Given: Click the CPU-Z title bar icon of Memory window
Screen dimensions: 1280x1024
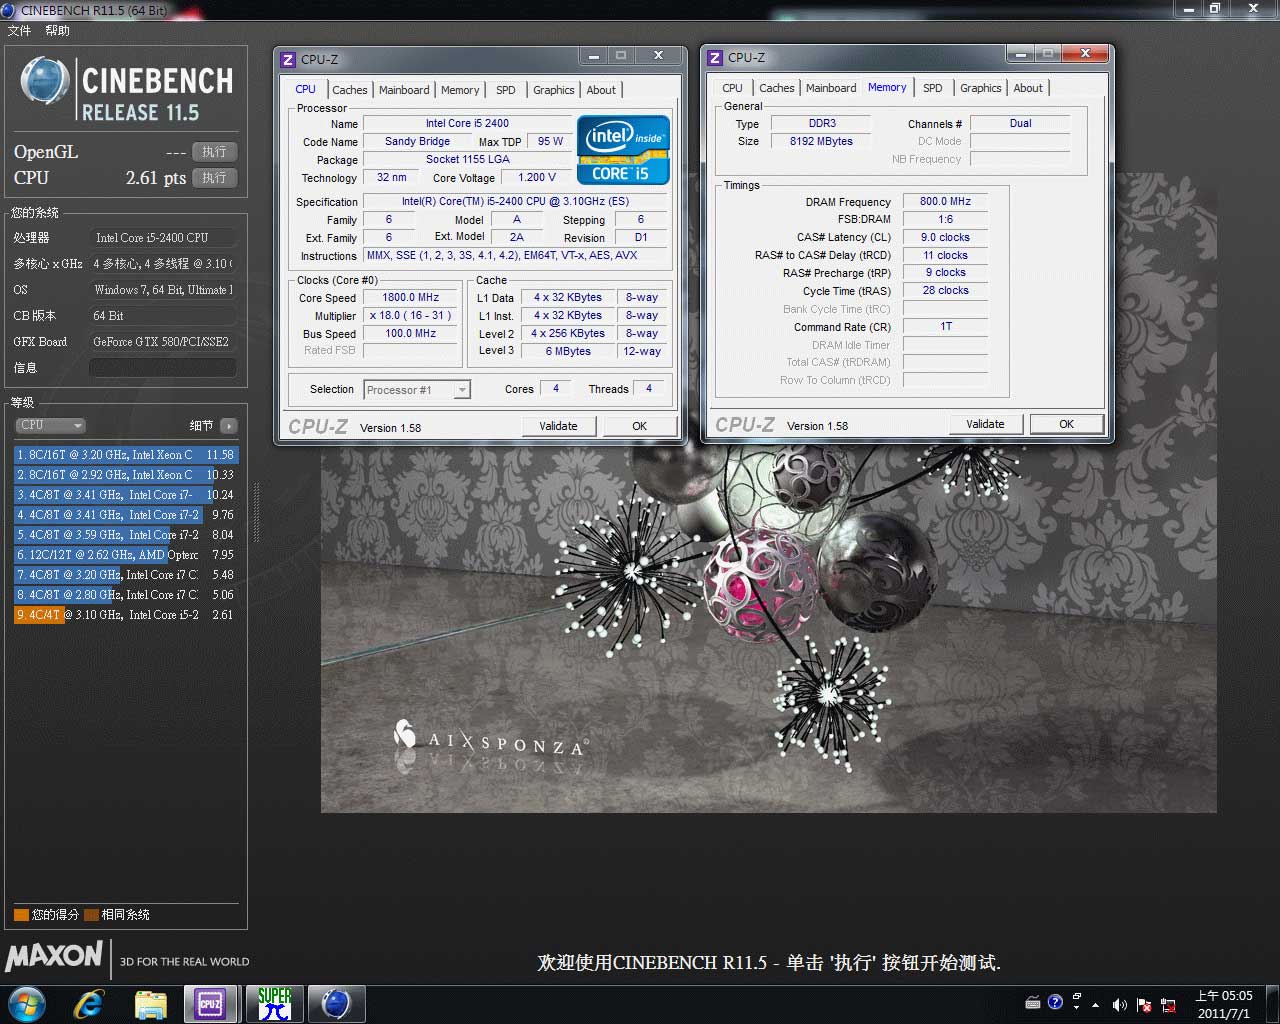Looking at the screenshot, I should click(x=715, y=58).
